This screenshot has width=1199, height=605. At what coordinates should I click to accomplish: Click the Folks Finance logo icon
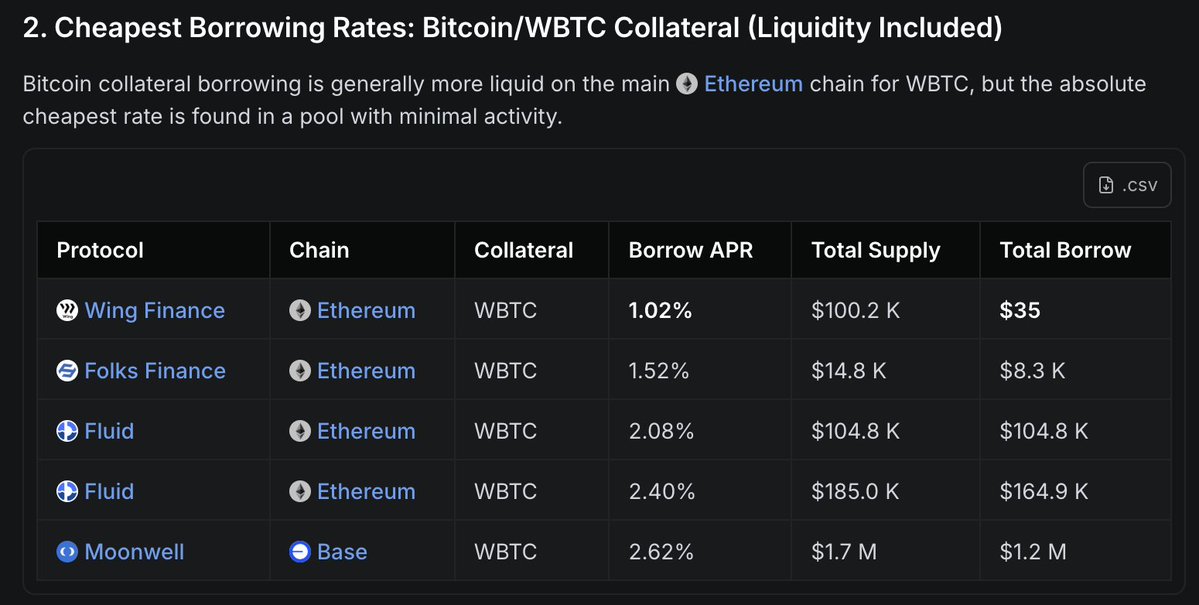[x=67, y=371]
